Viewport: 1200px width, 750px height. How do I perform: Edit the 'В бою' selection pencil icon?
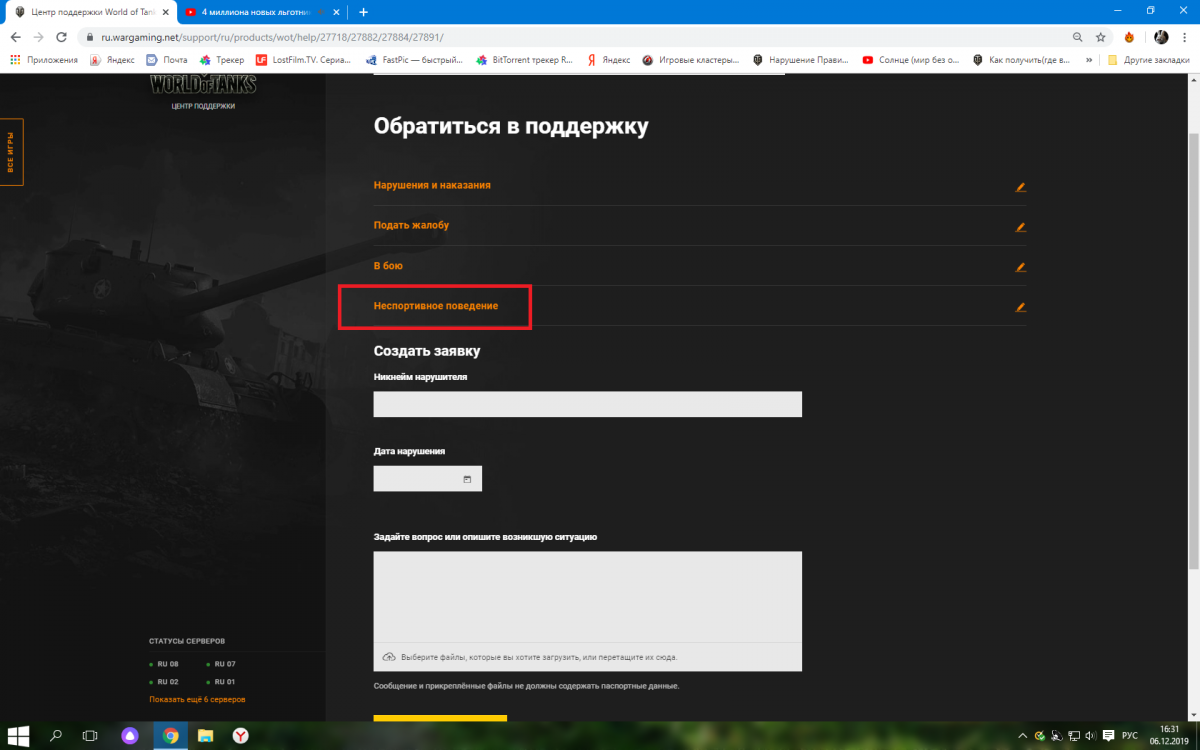point(1020,267)
